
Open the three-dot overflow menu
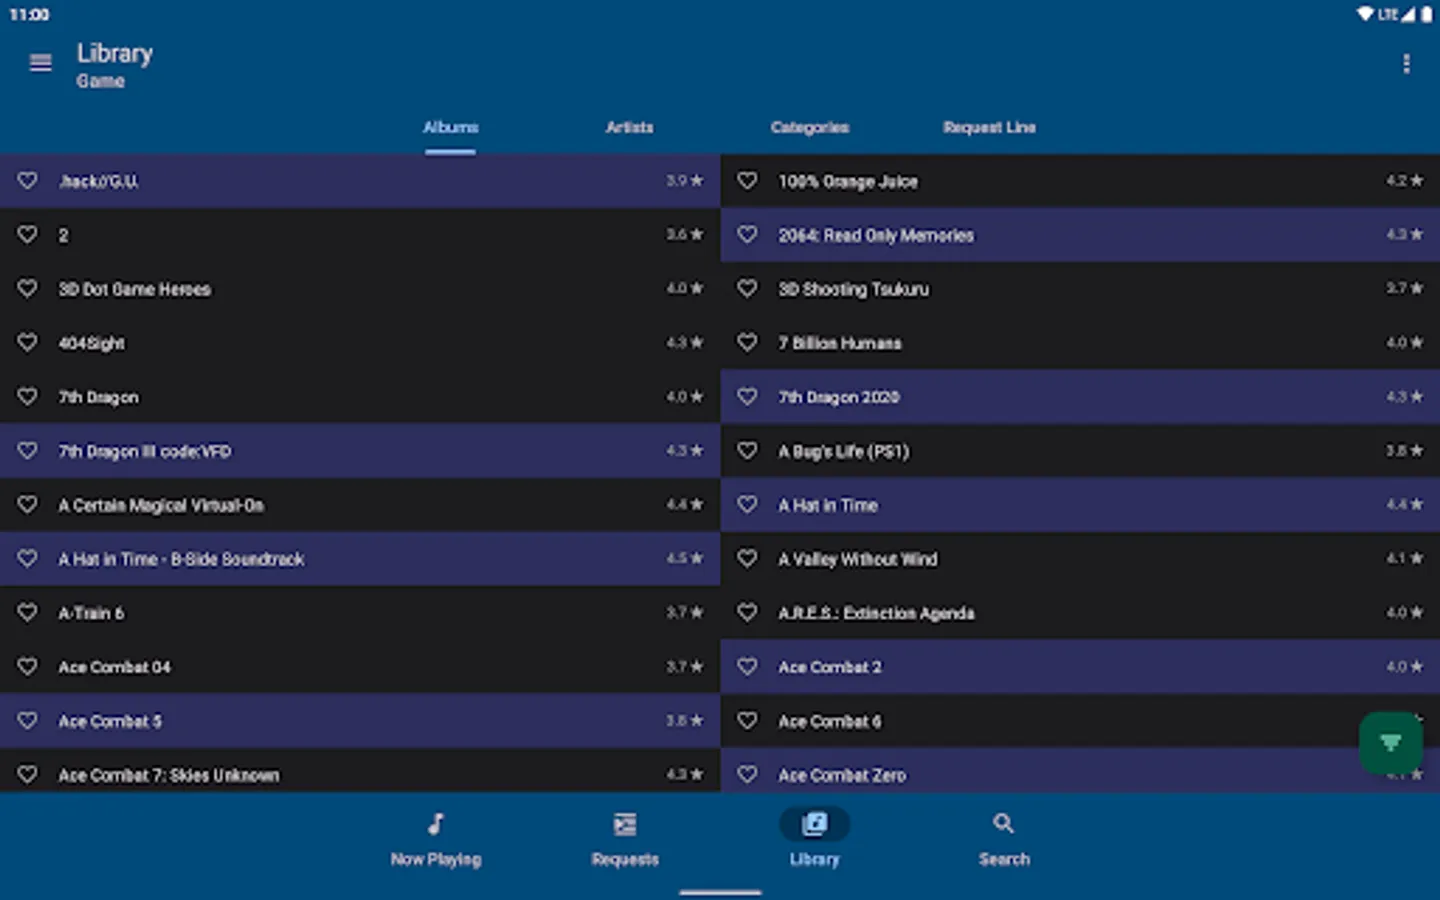point(1406,64)
